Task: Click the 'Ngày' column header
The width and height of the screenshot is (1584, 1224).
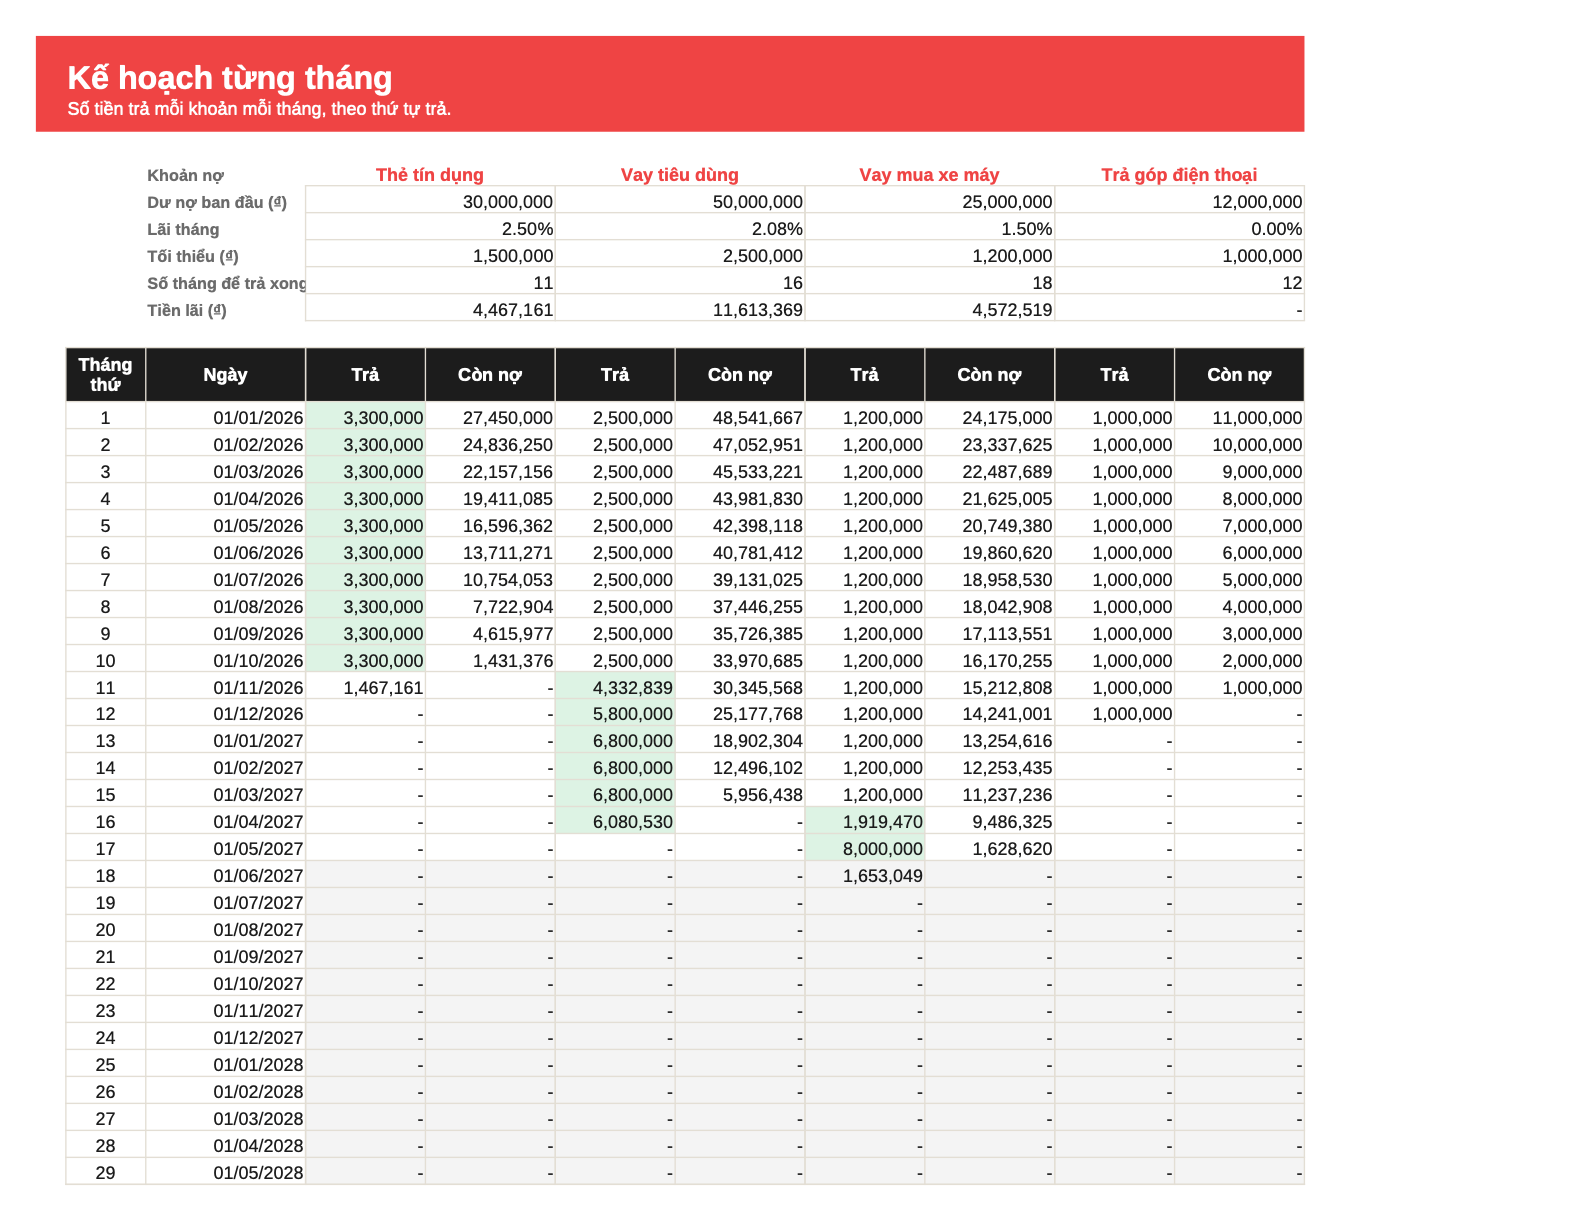Action: coord(226,375)
